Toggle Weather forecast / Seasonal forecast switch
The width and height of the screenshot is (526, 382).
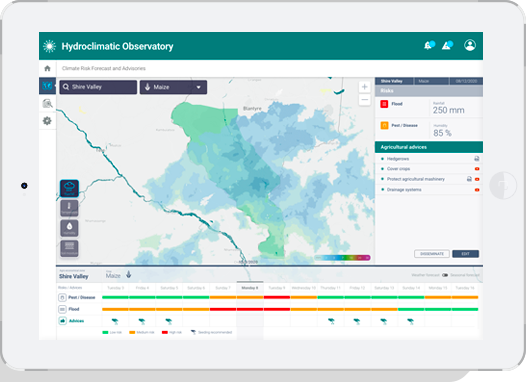click(x=445, y=275)
